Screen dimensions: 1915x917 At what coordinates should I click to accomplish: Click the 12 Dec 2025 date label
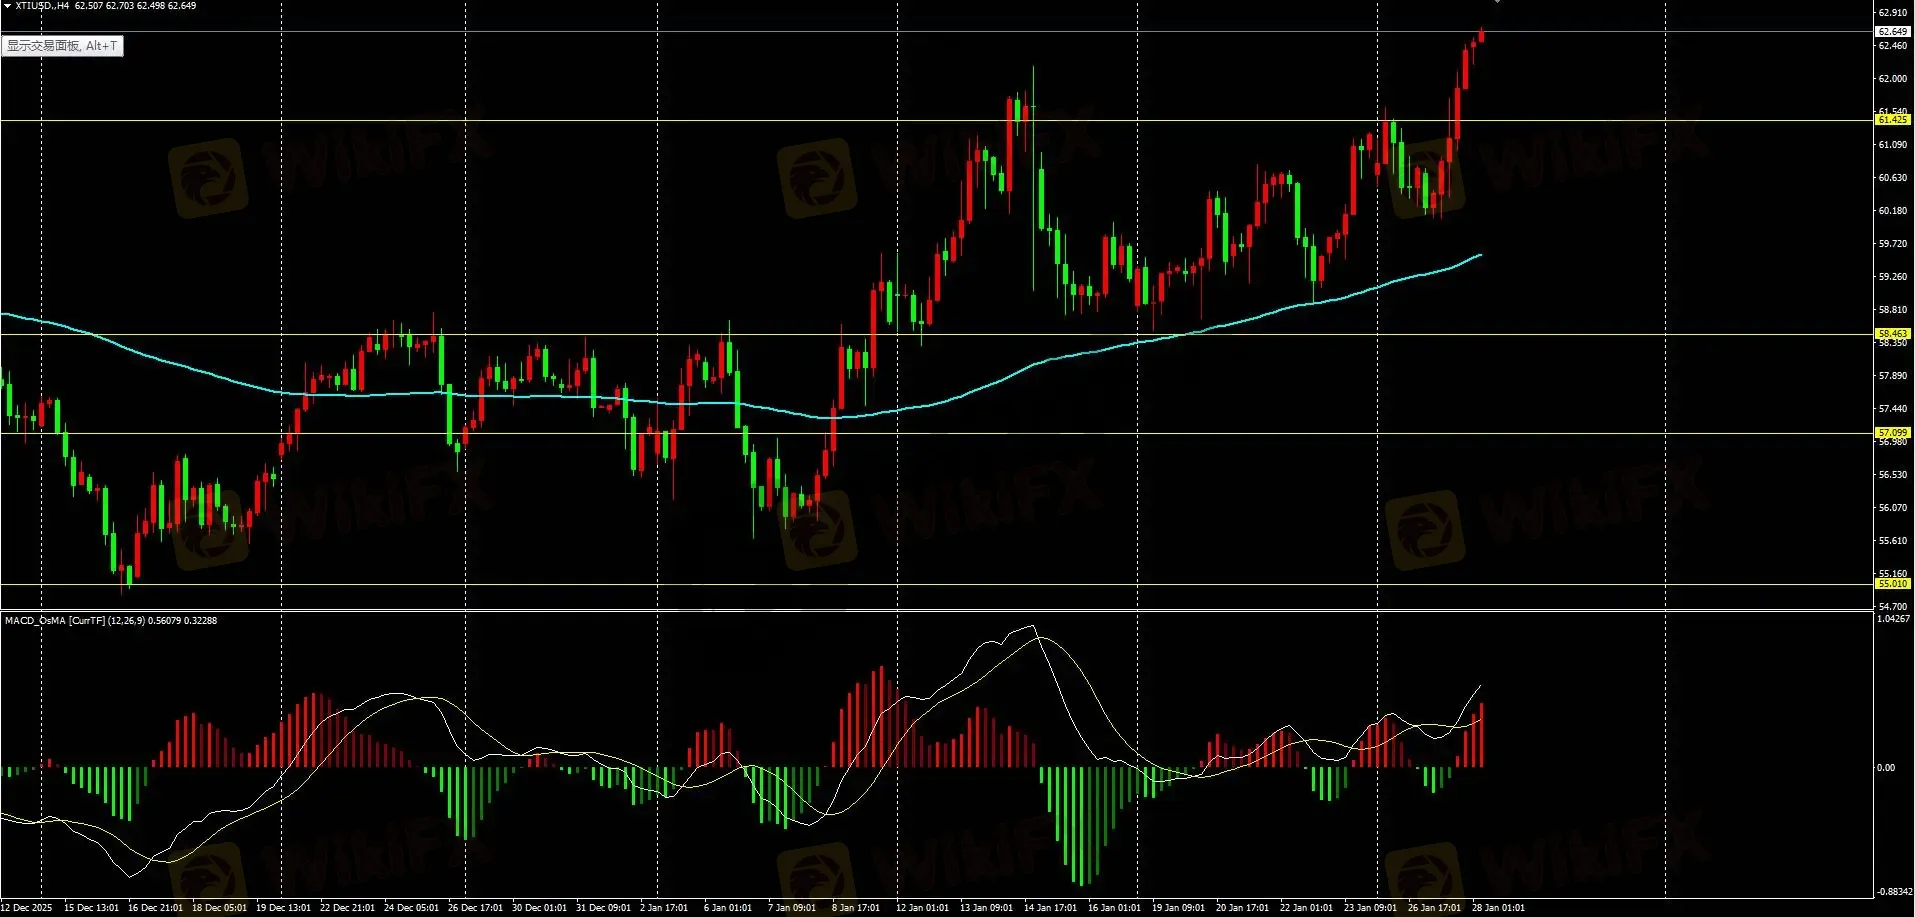point(27,908)
